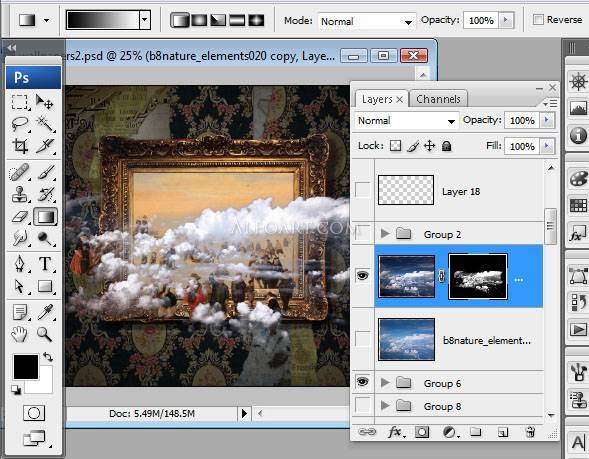Toggle lock transparent pixels
Screen dimensions: 589x459
(395, 146)
